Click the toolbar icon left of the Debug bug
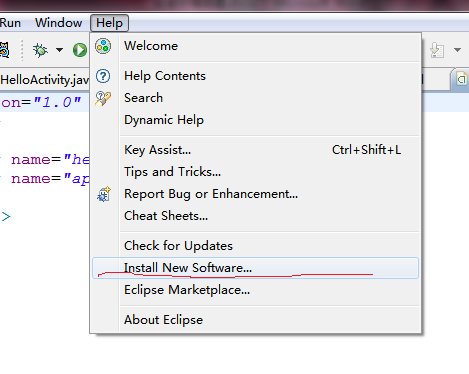Image resolution: width=469 pixels, height=374 pixels. [5, 50]
